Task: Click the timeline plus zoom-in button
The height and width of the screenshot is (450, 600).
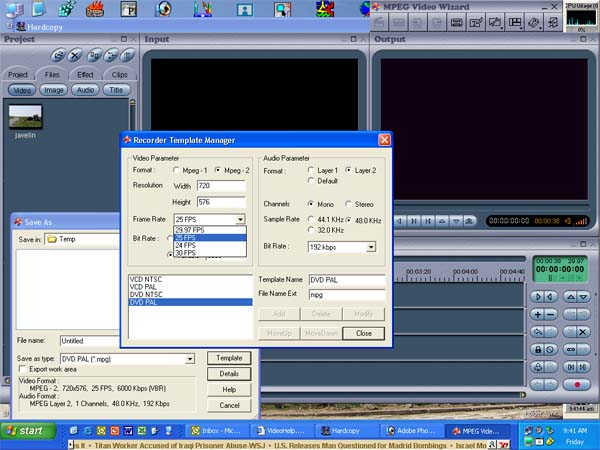Action: pos(538,315)
